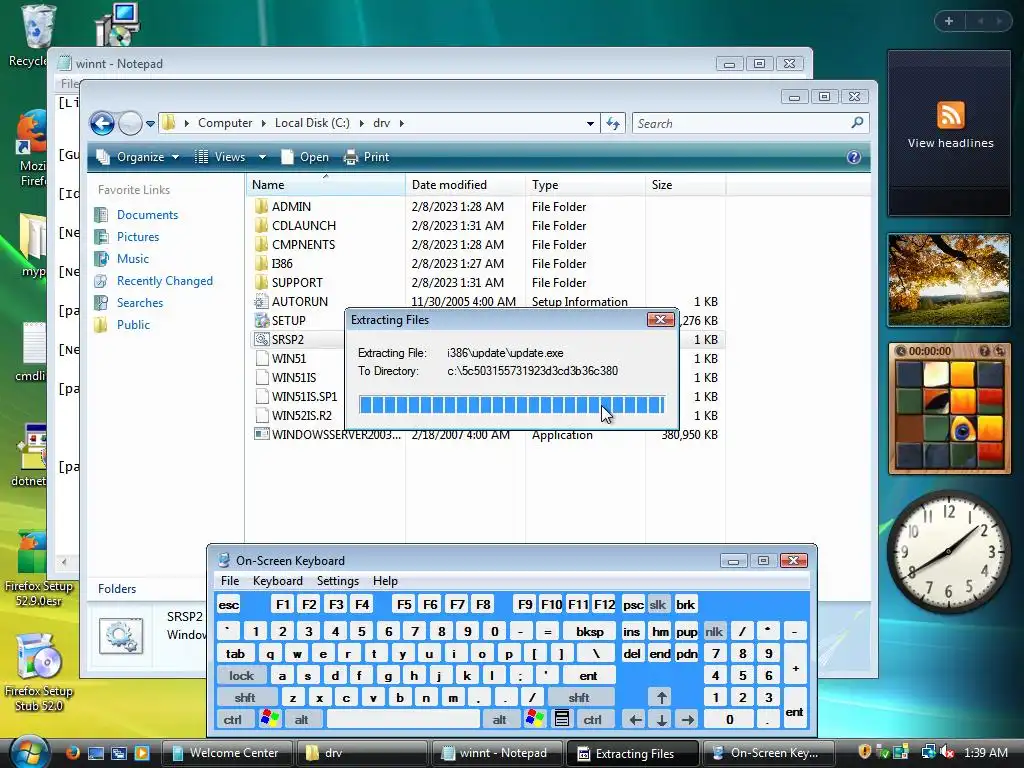Close the Extracting Files dialog
1024x768 pixels.
660,319
